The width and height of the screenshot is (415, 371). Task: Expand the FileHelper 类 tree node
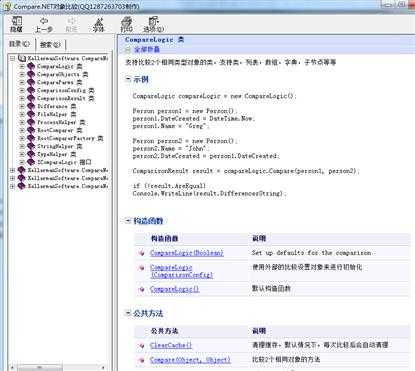click(22, 114)
